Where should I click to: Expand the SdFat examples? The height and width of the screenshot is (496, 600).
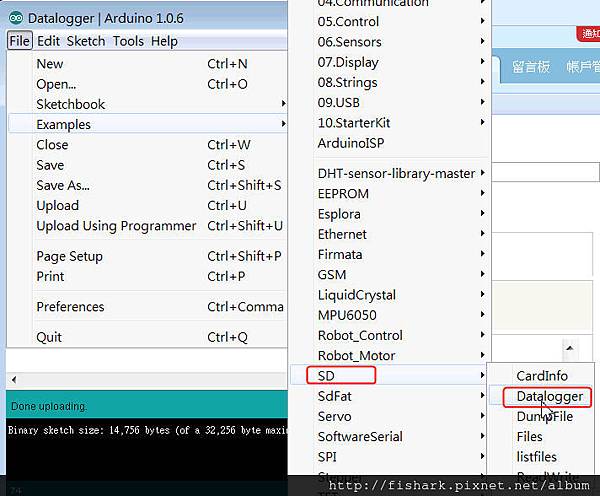coord(390,396)
